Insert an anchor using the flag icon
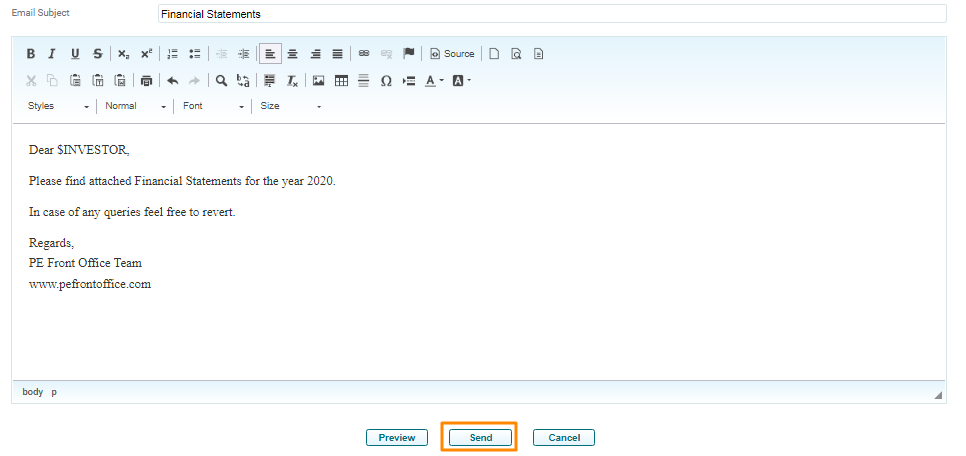The image size is (966, 456). [408, 54]
